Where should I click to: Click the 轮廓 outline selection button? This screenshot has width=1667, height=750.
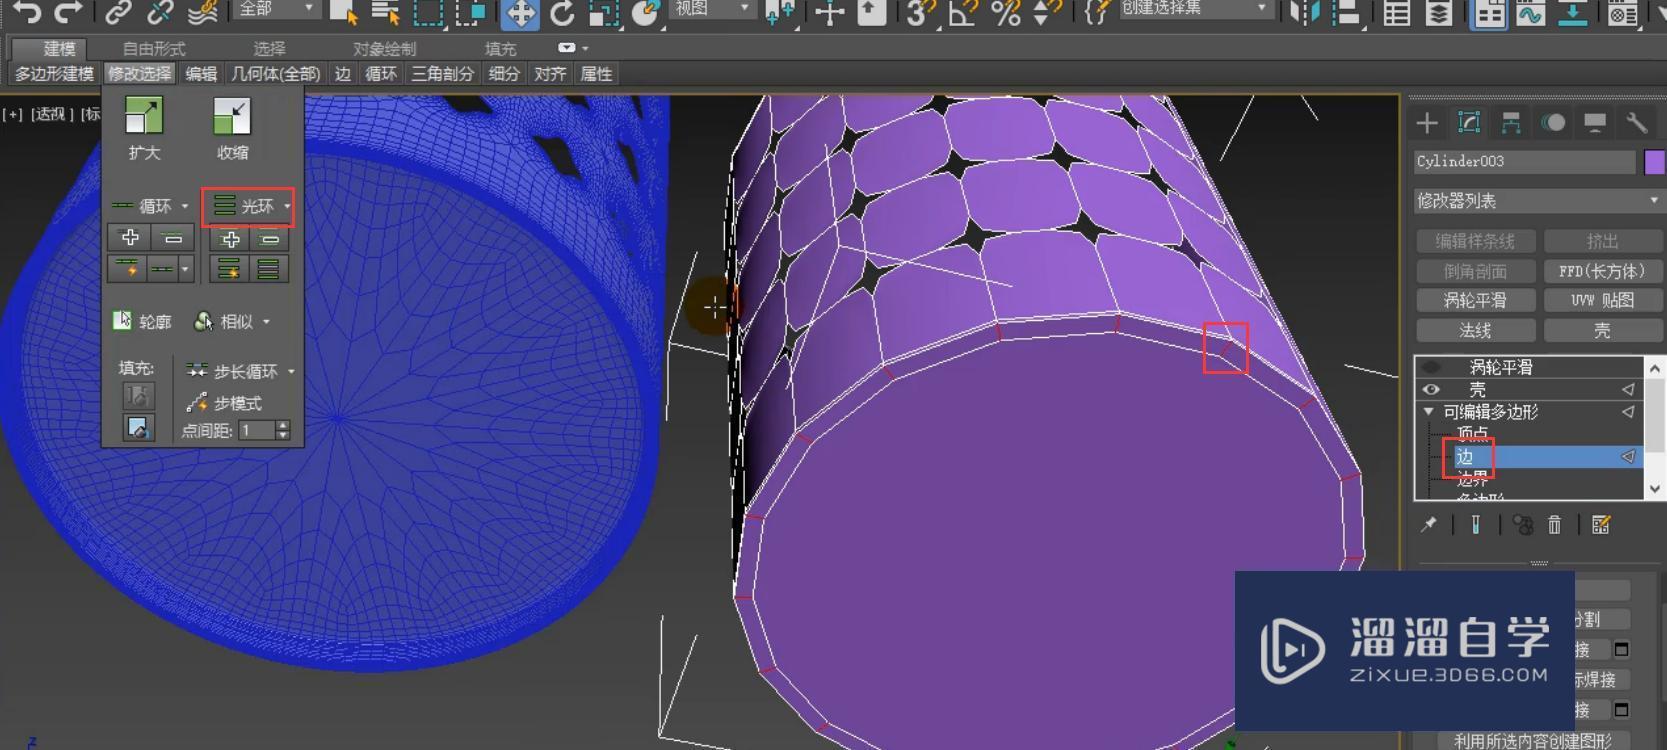coord(142,321)
